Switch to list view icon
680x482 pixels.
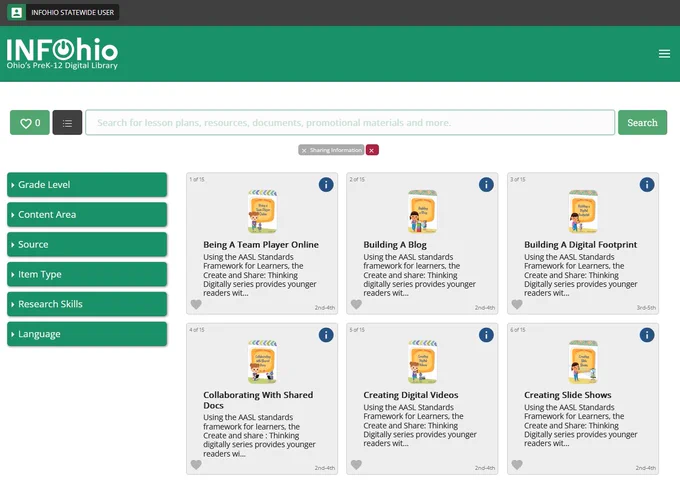coord(67,123)
